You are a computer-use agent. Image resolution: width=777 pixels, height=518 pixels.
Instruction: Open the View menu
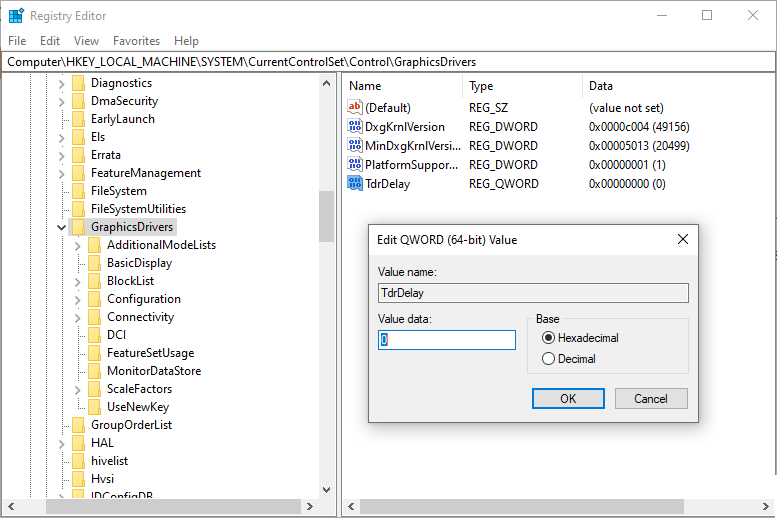[86, 41]
